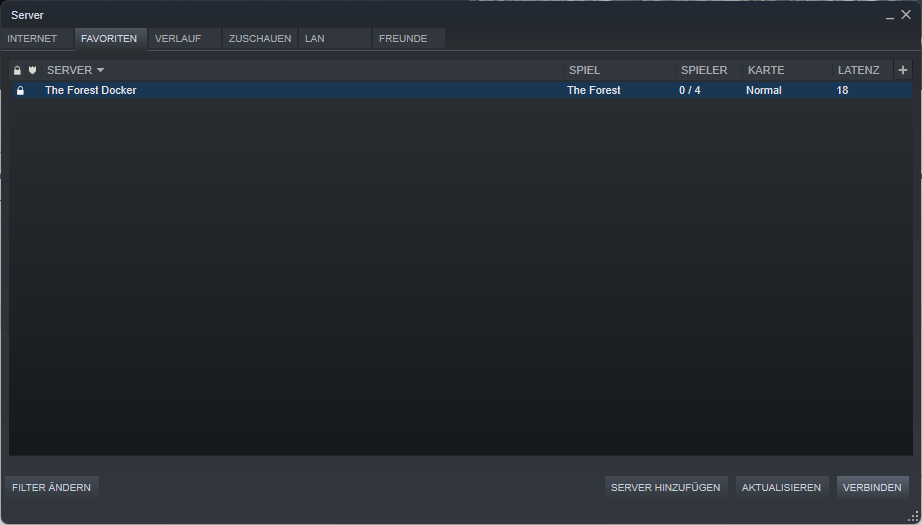Click SERVER HINZUFÜGEN button
922x525 pixels.
(666, 487)
